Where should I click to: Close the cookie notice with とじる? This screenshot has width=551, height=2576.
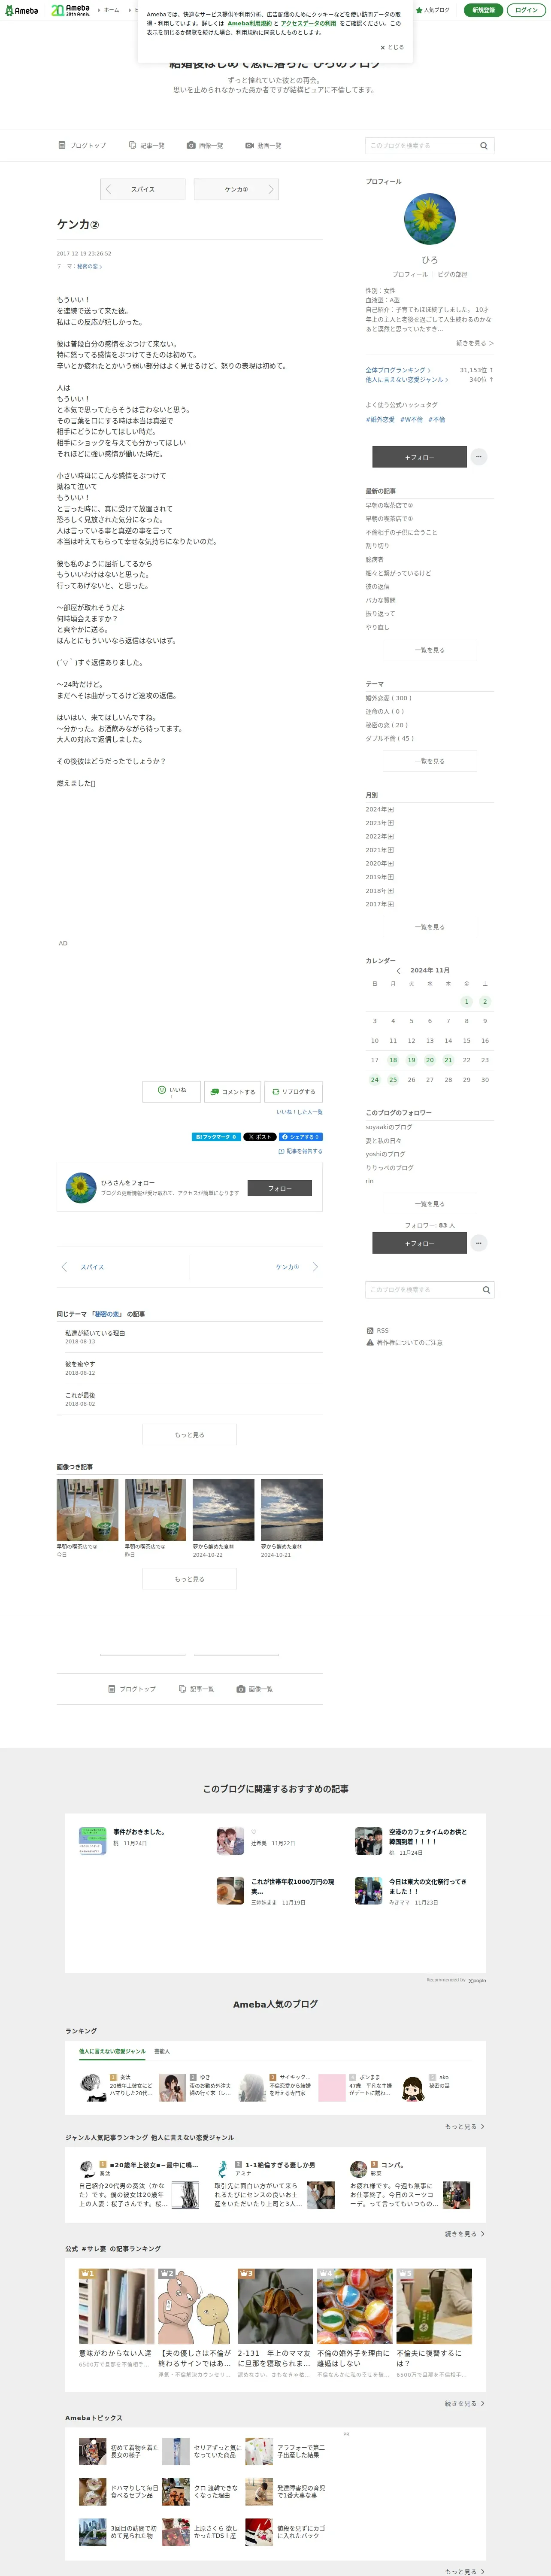[x=392, y=47]
